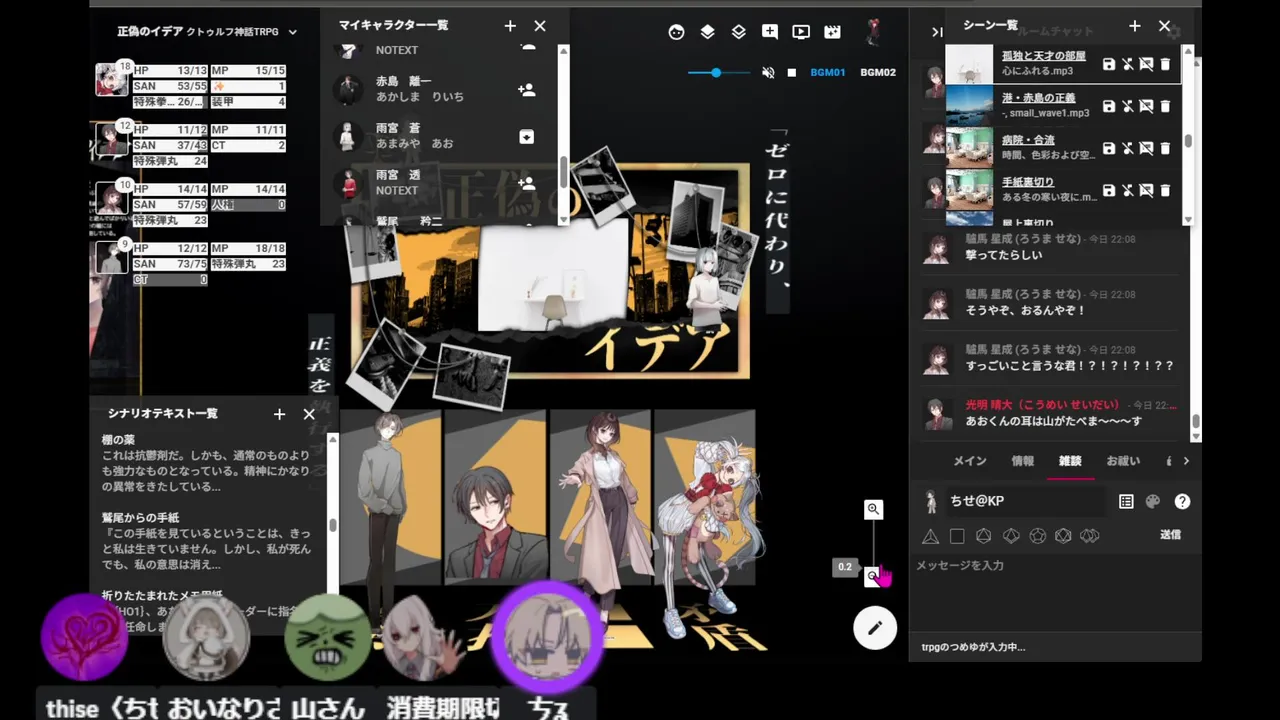
Task: Close the シナリオテキスト一覧 panel
Action: pos(309,414)
